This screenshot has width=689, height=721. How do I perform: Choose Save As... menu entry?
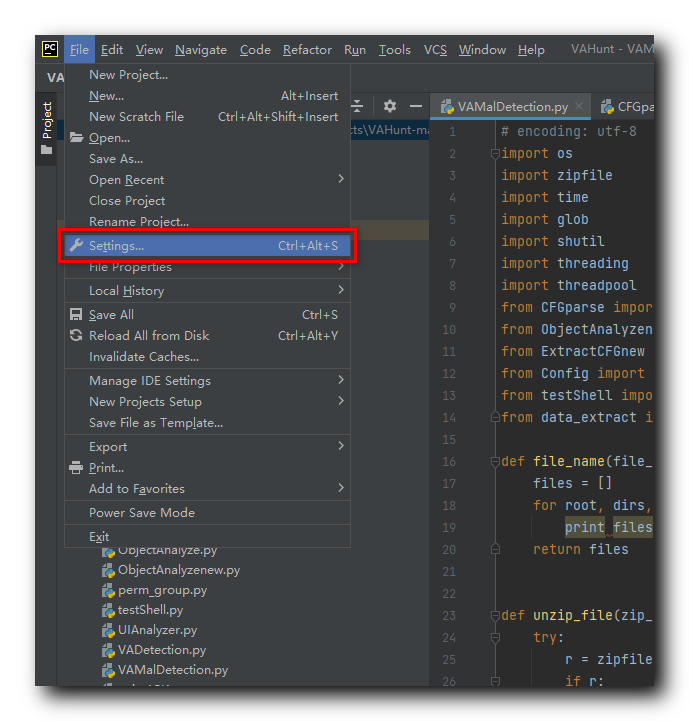[207, 159]
